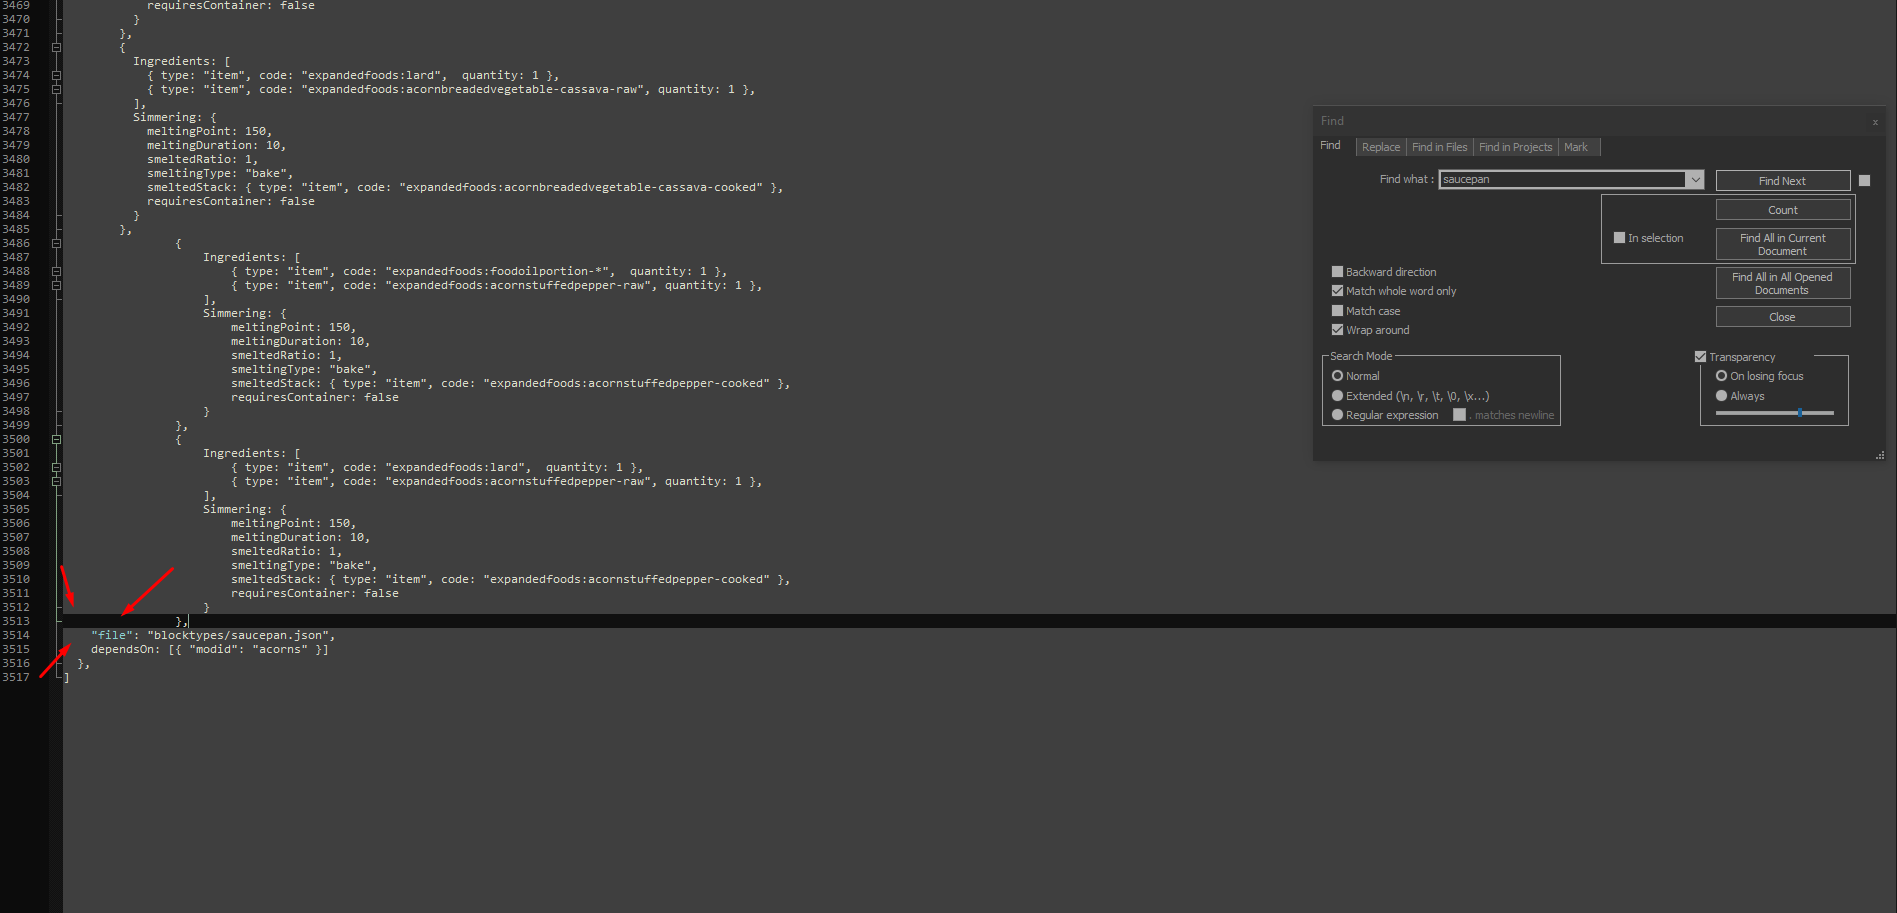Enable the Match case option
This screenshot has height=913, width=1897.
pos(1337,311)
